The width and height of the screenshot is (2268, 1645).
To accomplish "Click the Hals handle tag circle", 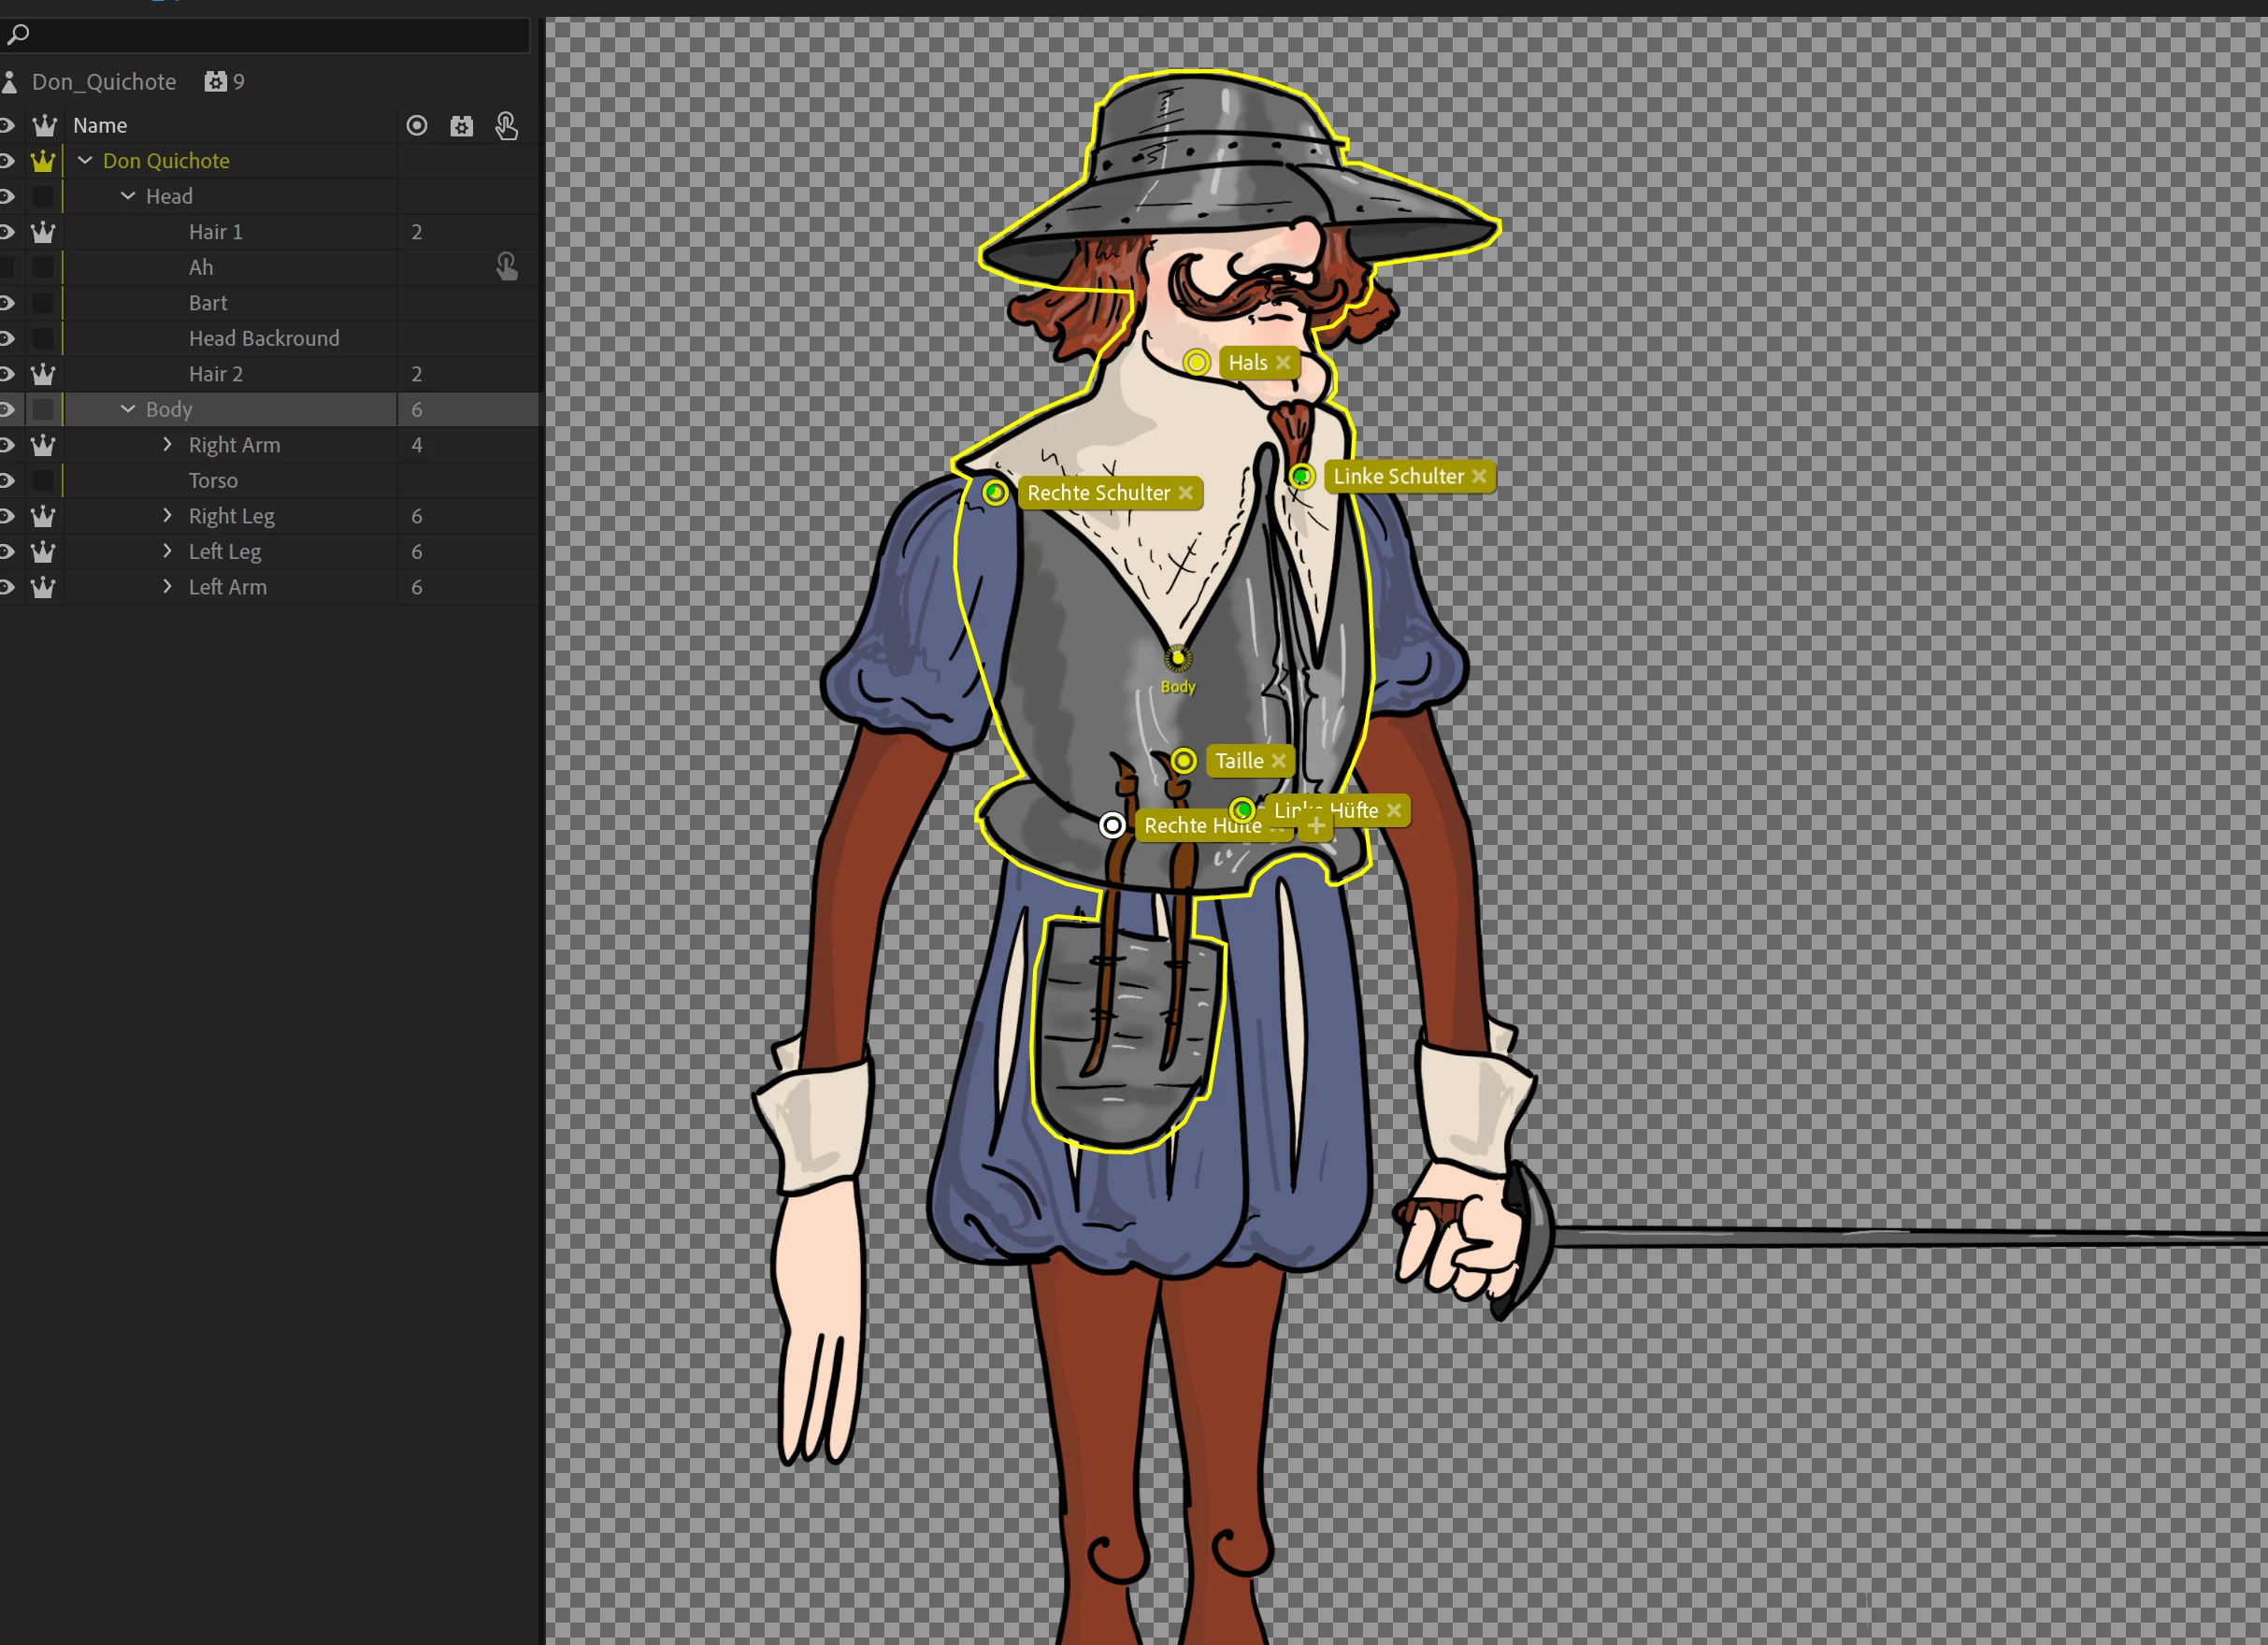I will [x=1196, y=362].
